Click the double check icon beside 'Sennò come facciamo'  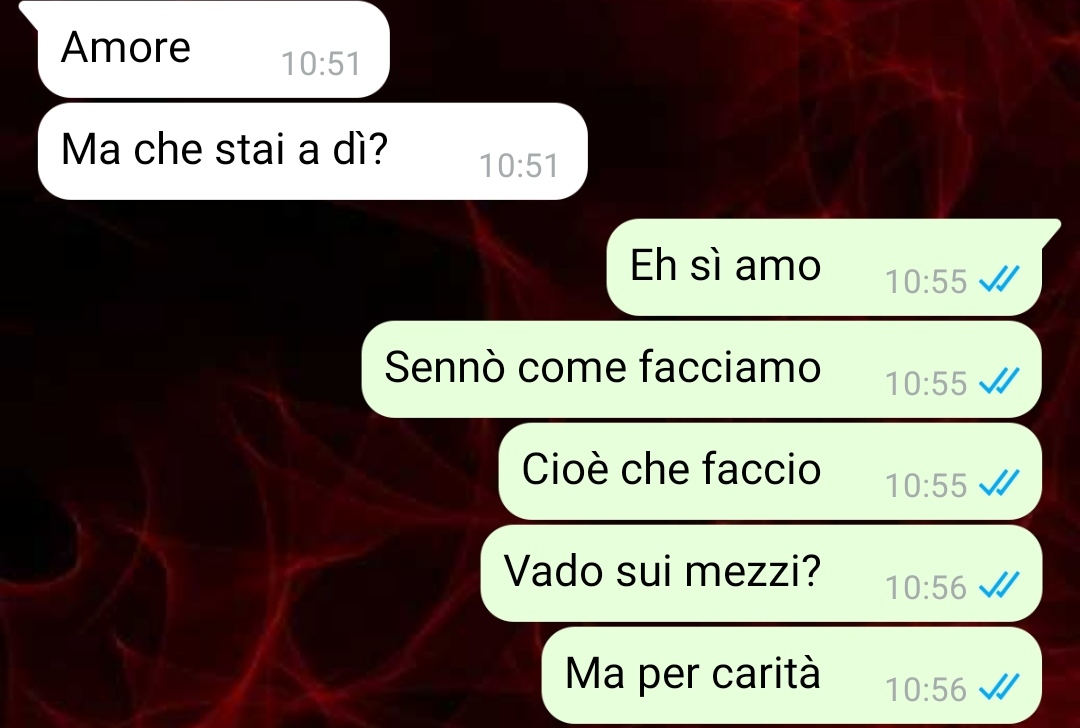tap(999, 382)
